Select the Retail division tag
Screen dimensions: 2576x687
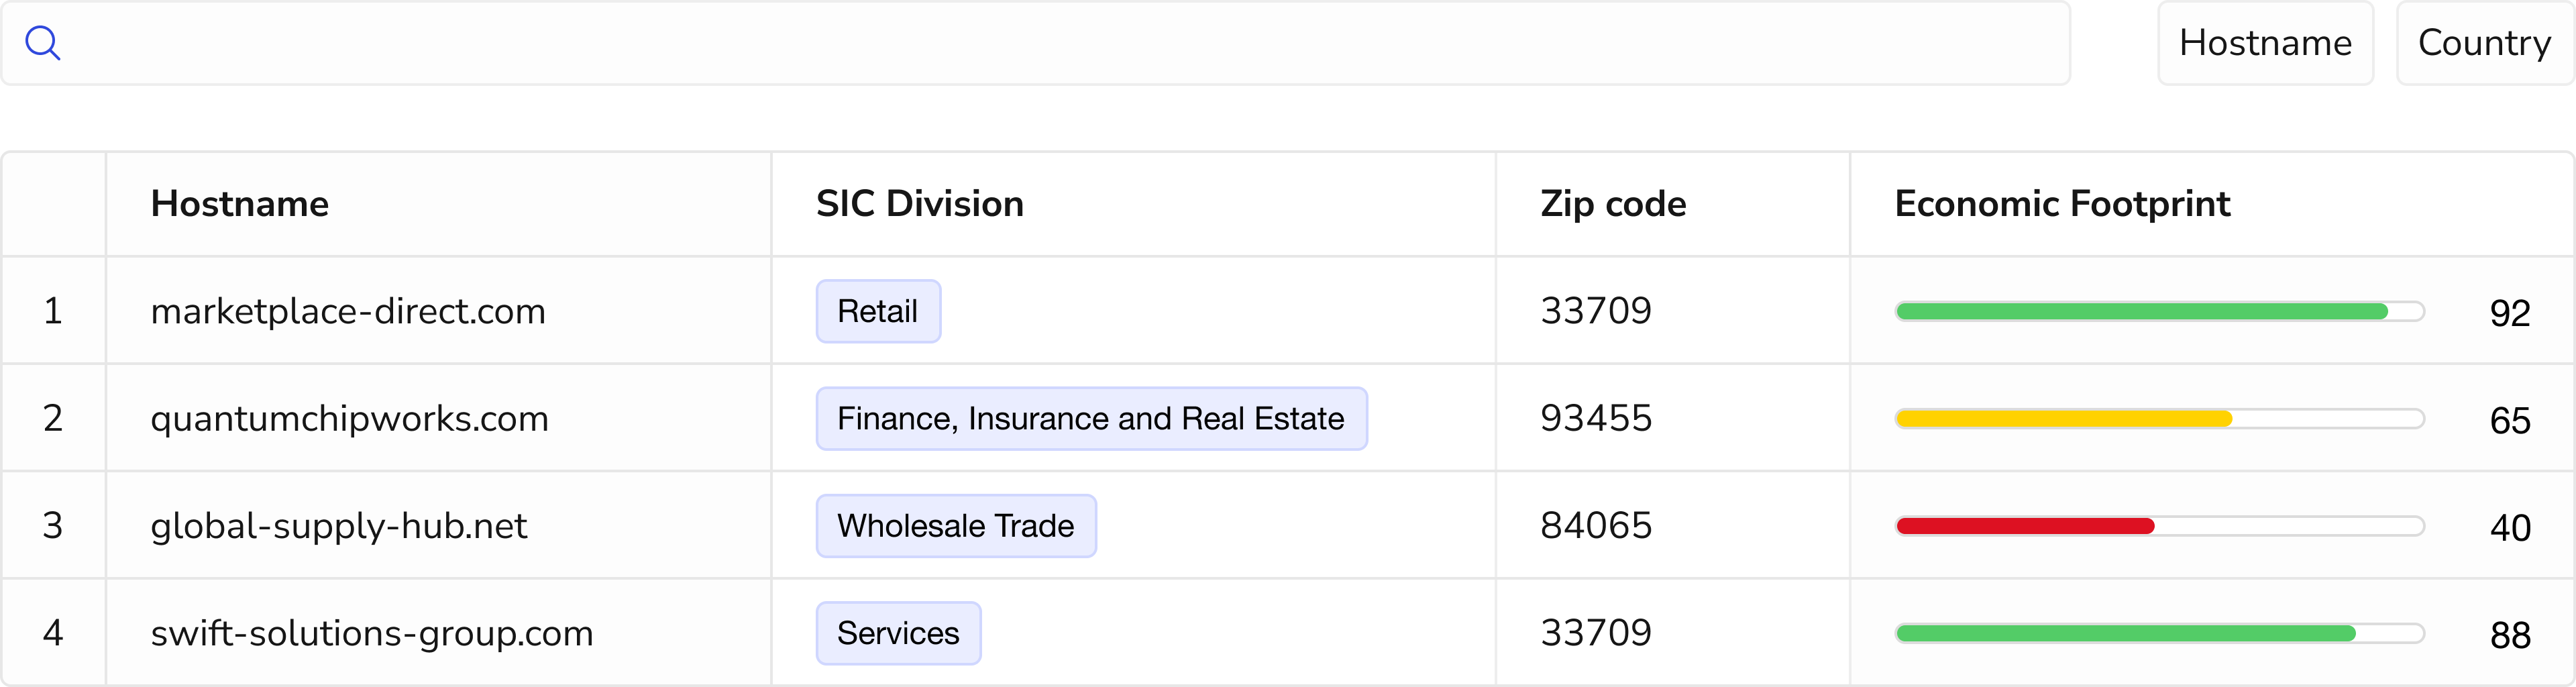tap(878, 311)
